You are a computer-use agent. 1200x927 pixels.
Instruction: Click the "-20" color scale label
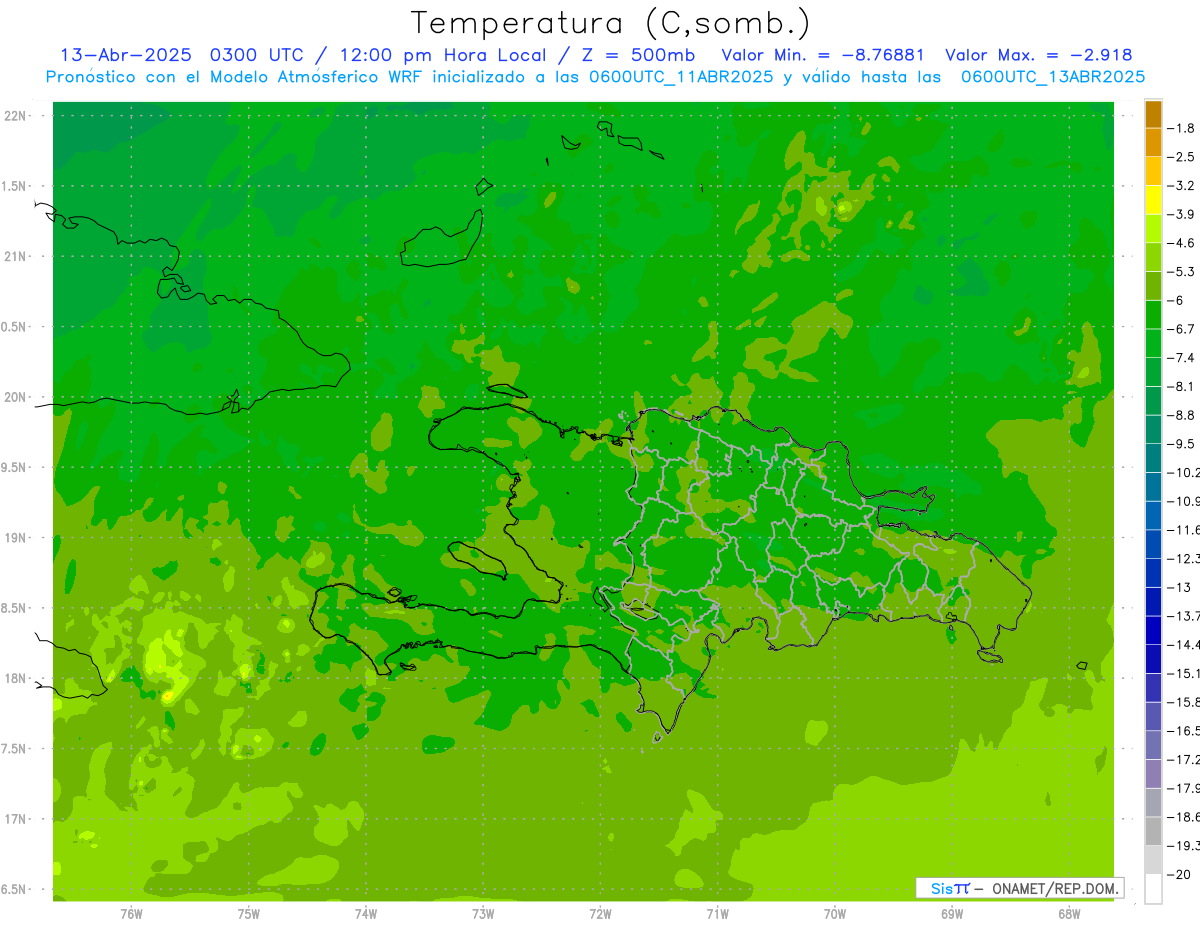click(x=1179, y=874)
